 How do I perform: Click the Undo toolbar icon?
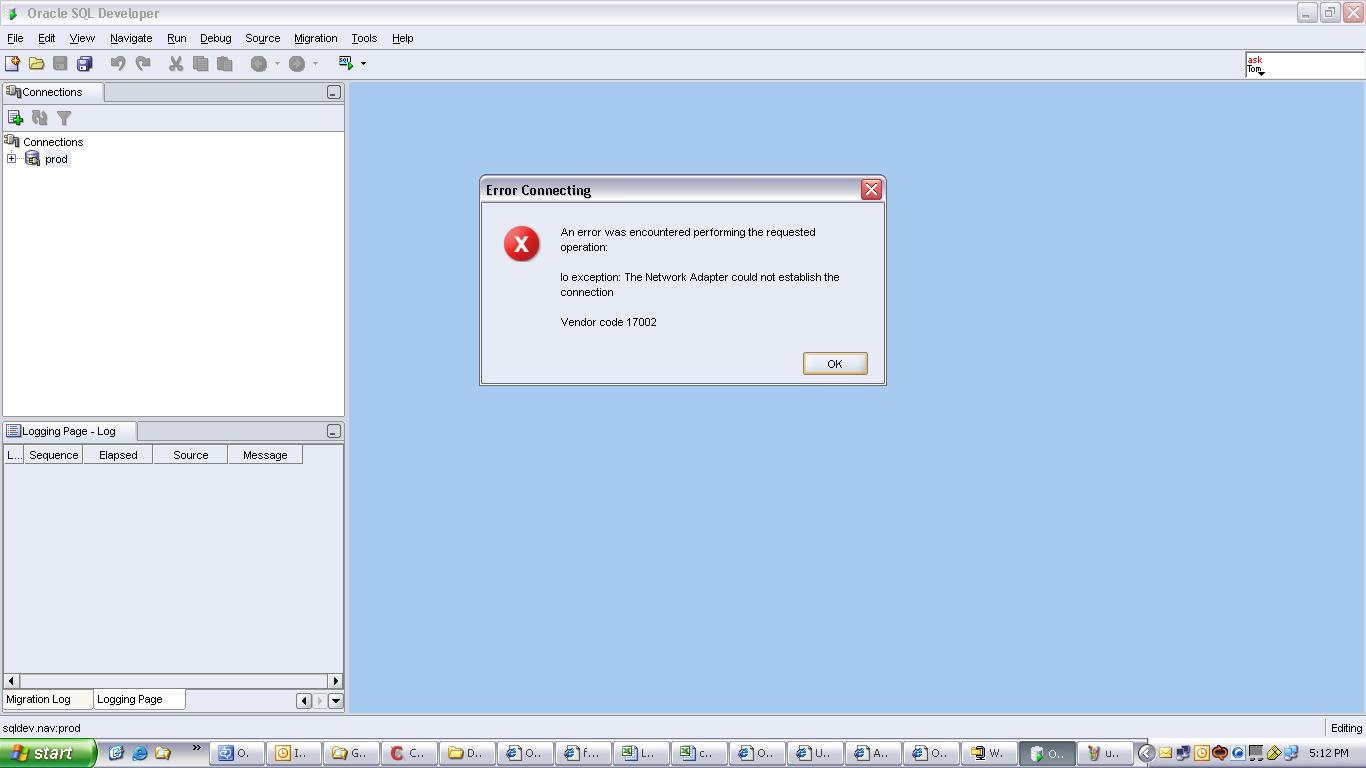118,63
